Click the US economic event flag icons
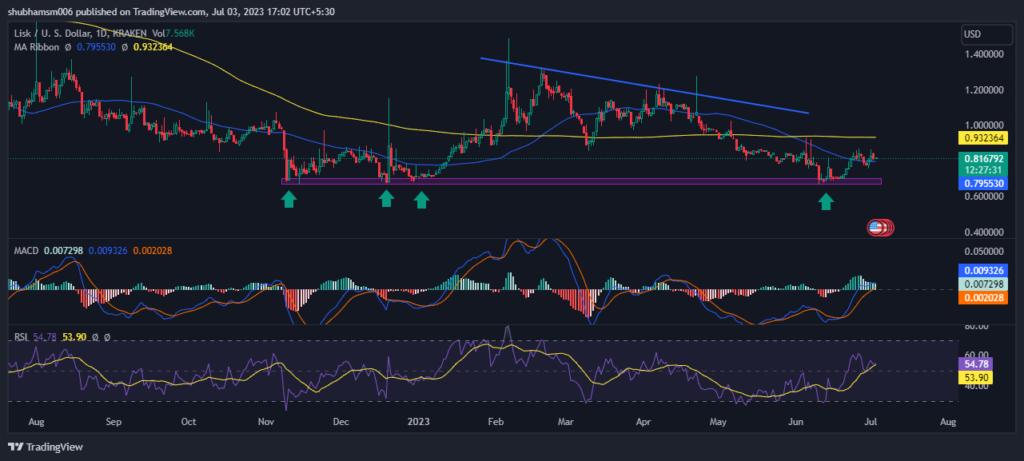The width and height of the screenshot is (1024, 461). 880,227
